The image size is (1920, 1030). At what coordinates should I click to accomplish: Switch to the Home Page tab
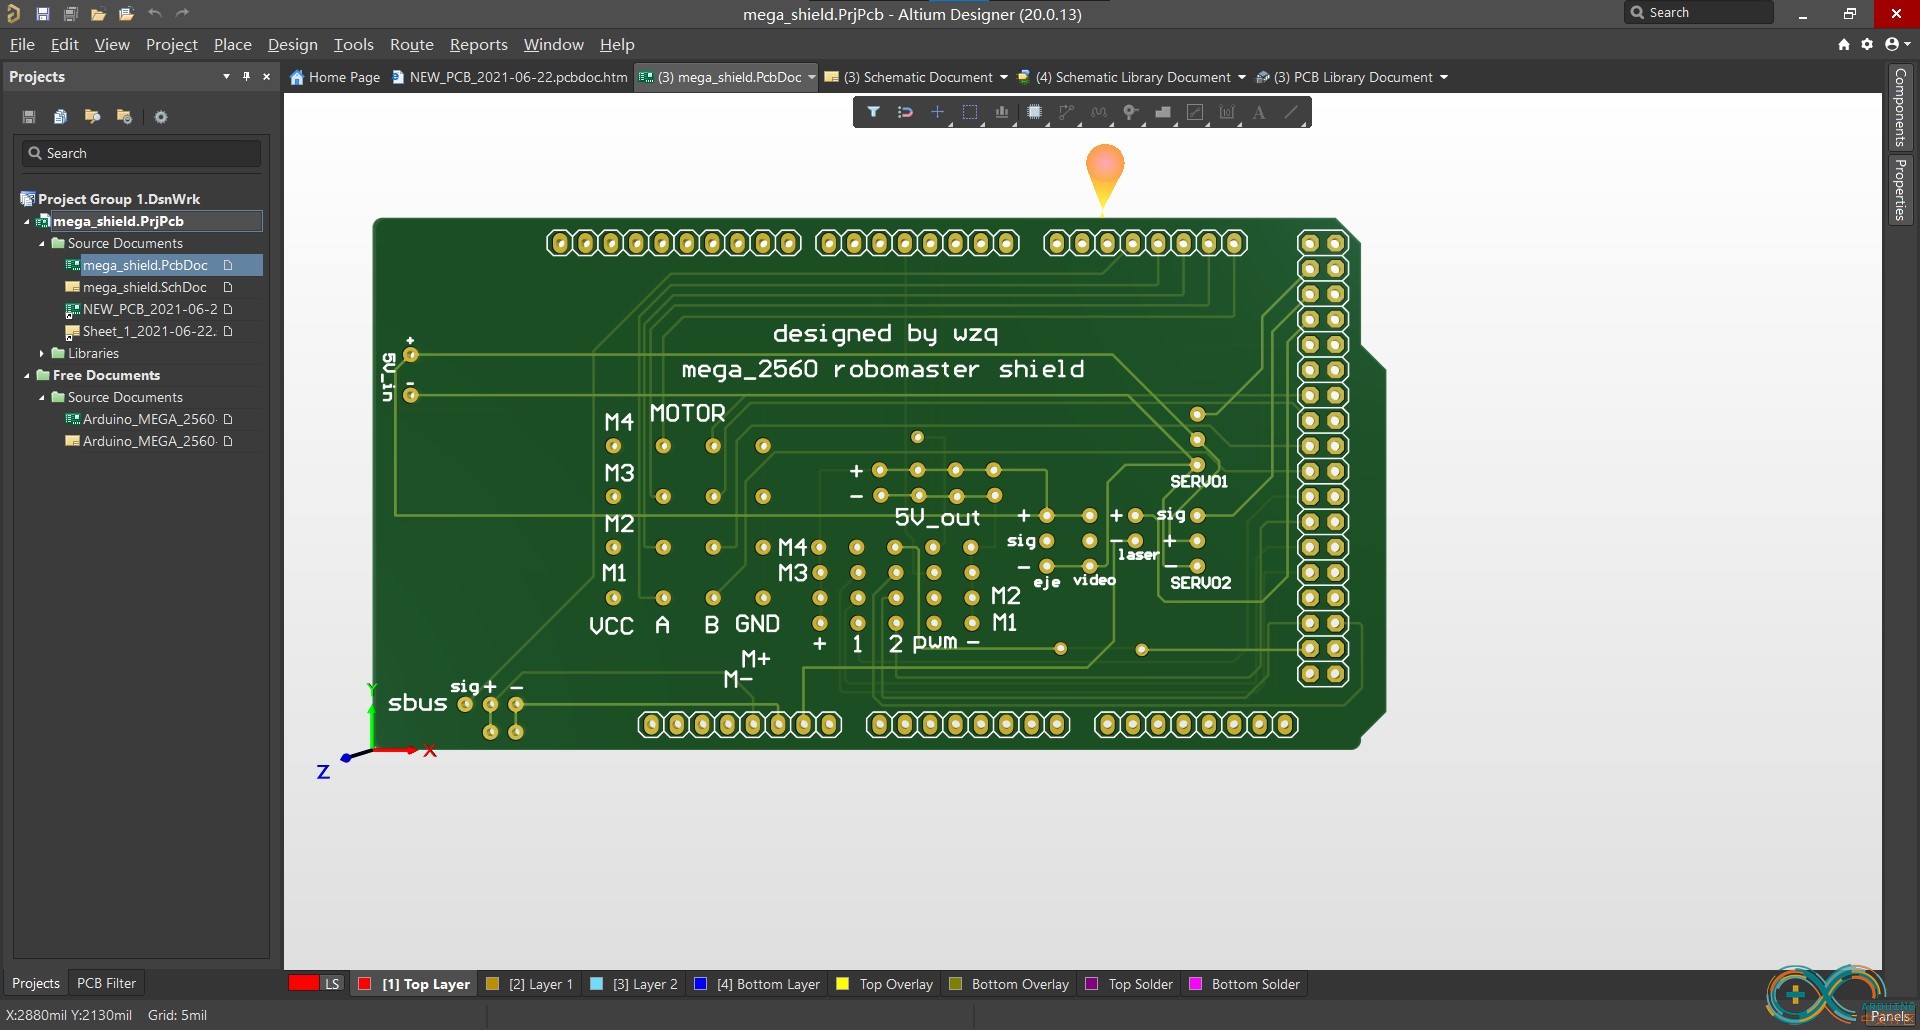(x=335, y=77)
